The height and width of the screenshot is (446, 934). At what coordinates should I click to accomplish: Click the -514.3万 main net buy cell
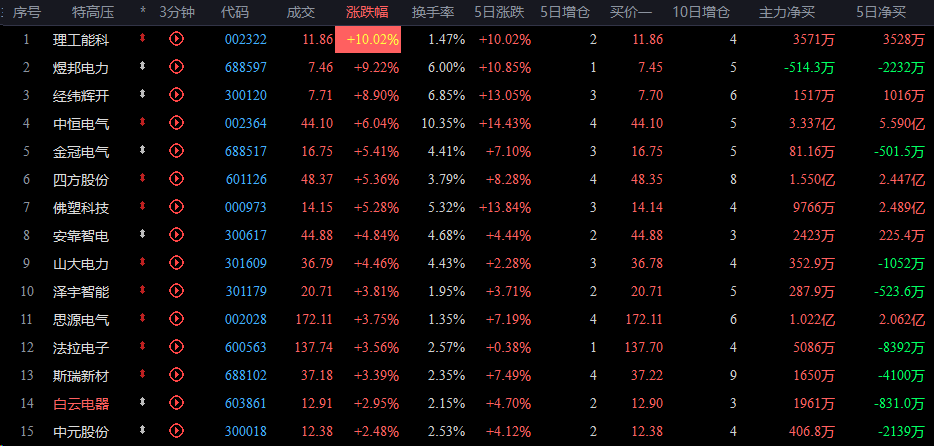810,67
